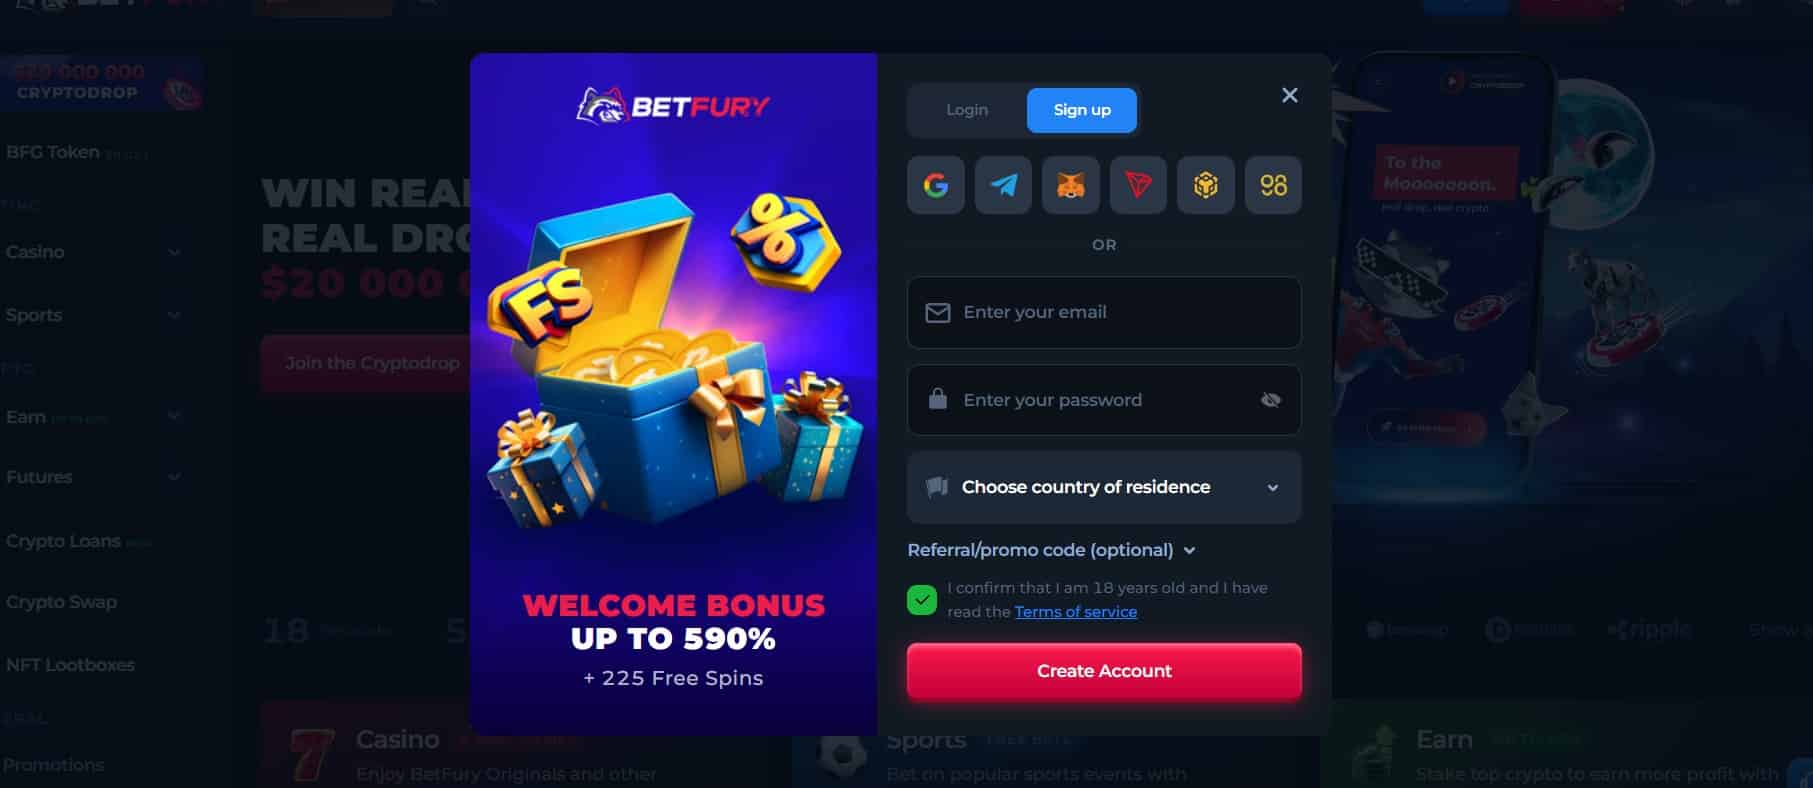Uncheck the 18 years old confirmation checkbox
1813x788 pixels.
coord(922,600)
